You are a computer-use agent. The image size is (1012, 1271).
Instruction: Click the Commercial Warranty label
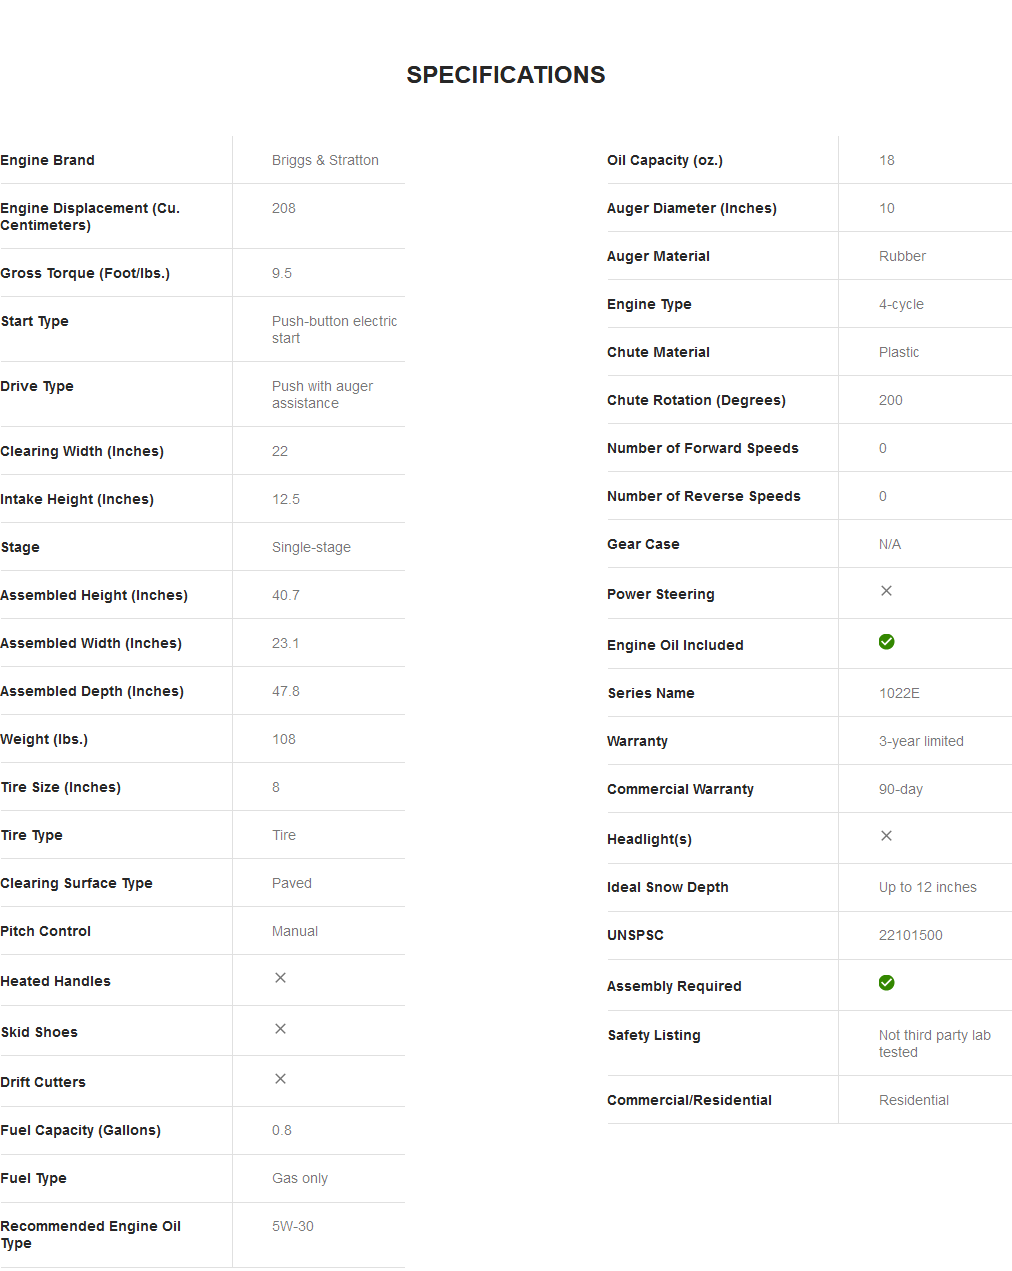(680, 789)
